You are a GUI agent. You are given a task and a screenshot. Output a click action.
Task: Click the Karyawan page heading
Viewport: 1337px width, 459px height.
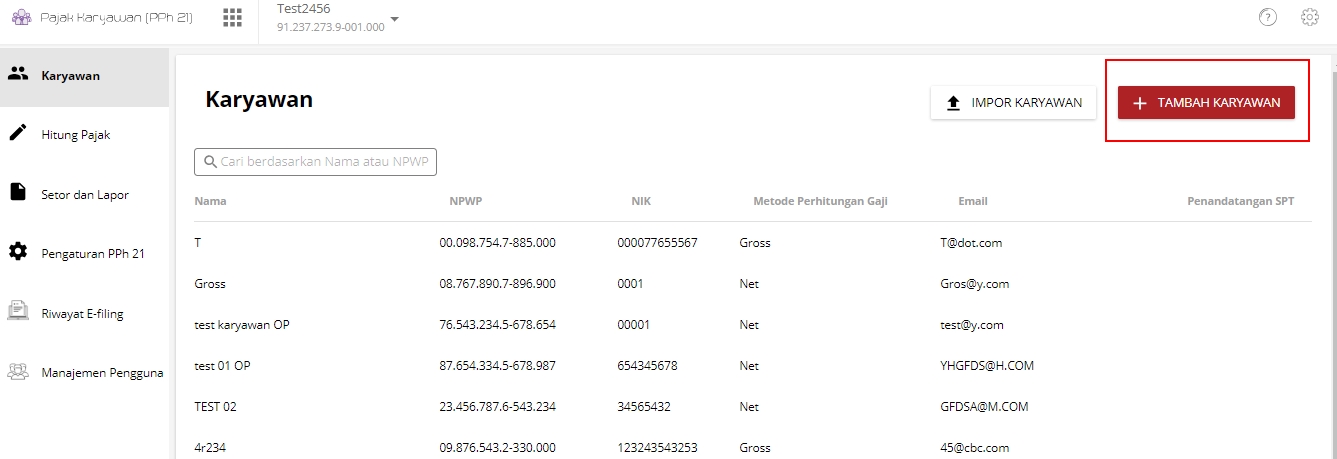tap(259, 99)
